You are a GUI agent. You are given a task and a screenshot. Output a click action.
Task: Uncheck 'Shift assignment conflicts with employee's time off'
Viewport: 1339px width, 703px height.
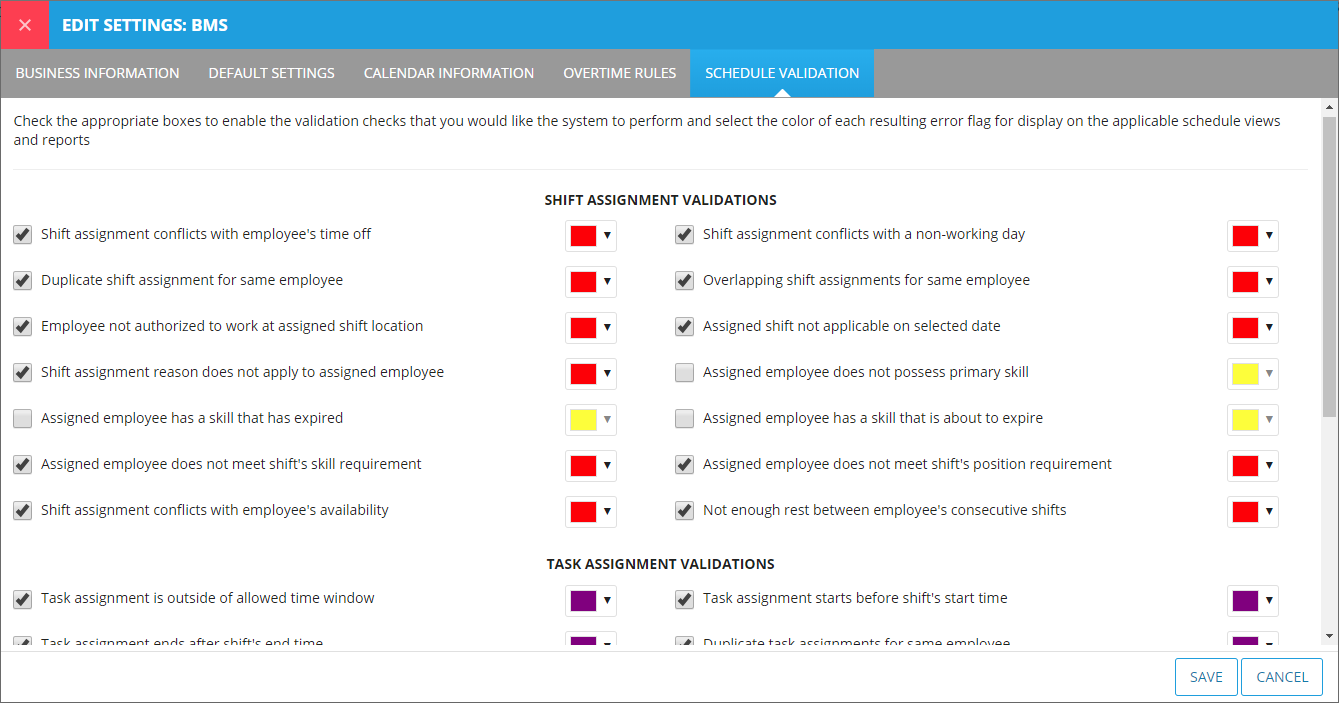(x=22, y=235)
